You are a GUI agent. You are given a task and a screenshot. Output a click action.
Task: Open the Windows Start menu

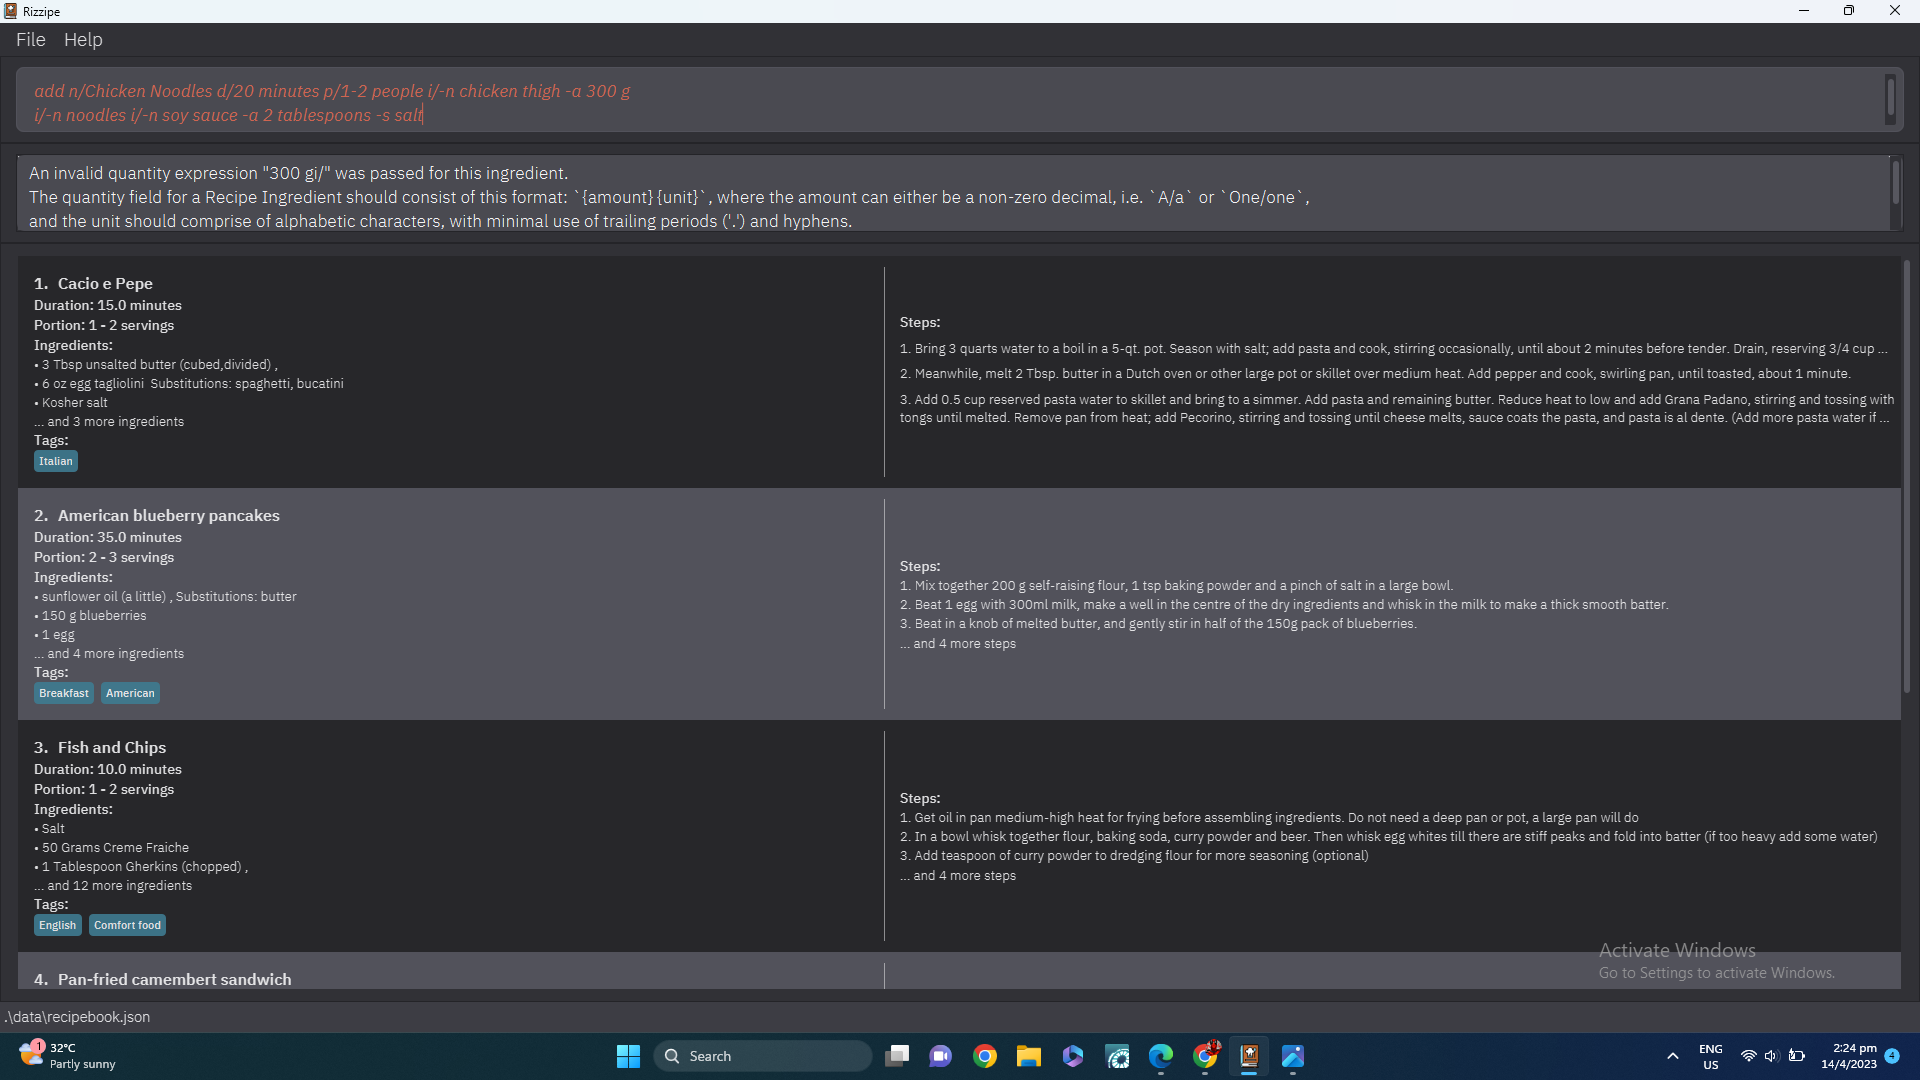point(628,1056)
